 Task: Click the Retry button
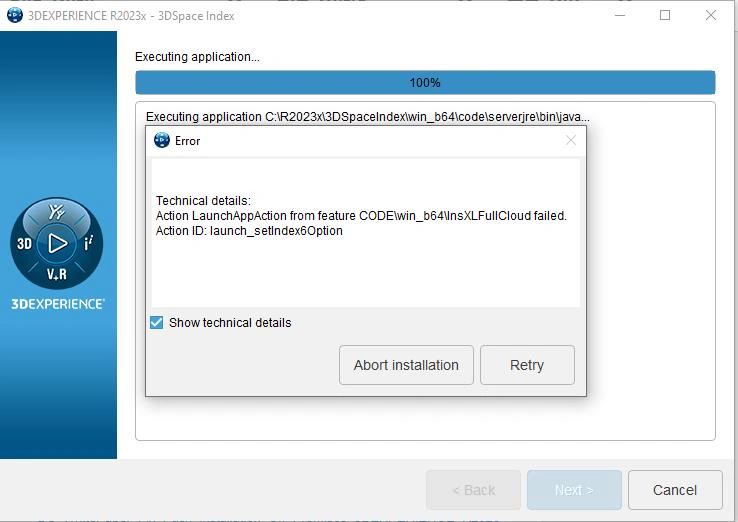click(527, 365)
